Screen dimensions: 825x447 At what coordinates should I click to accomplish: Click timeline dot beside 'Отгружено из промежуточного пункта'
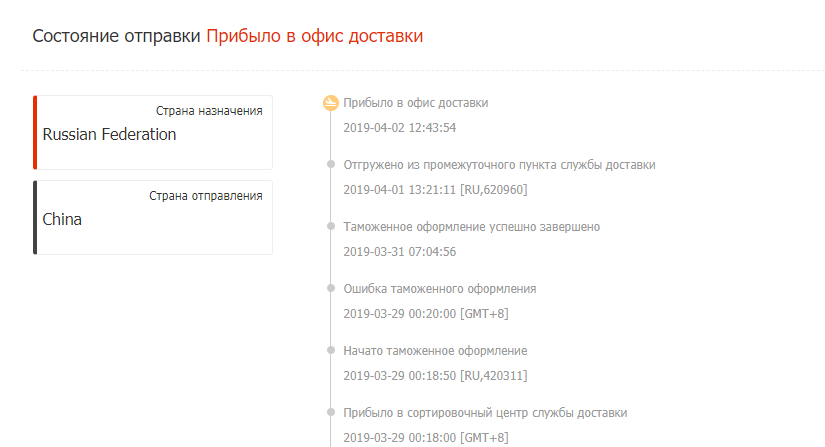(x=331, y=164)
